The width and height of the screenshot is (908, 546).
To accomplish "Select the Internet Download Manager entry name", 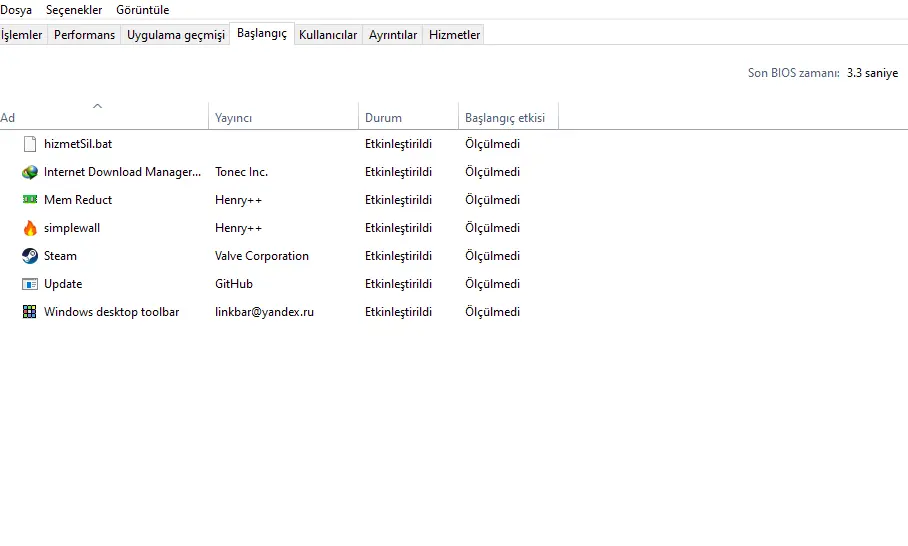I will (122, 172).
